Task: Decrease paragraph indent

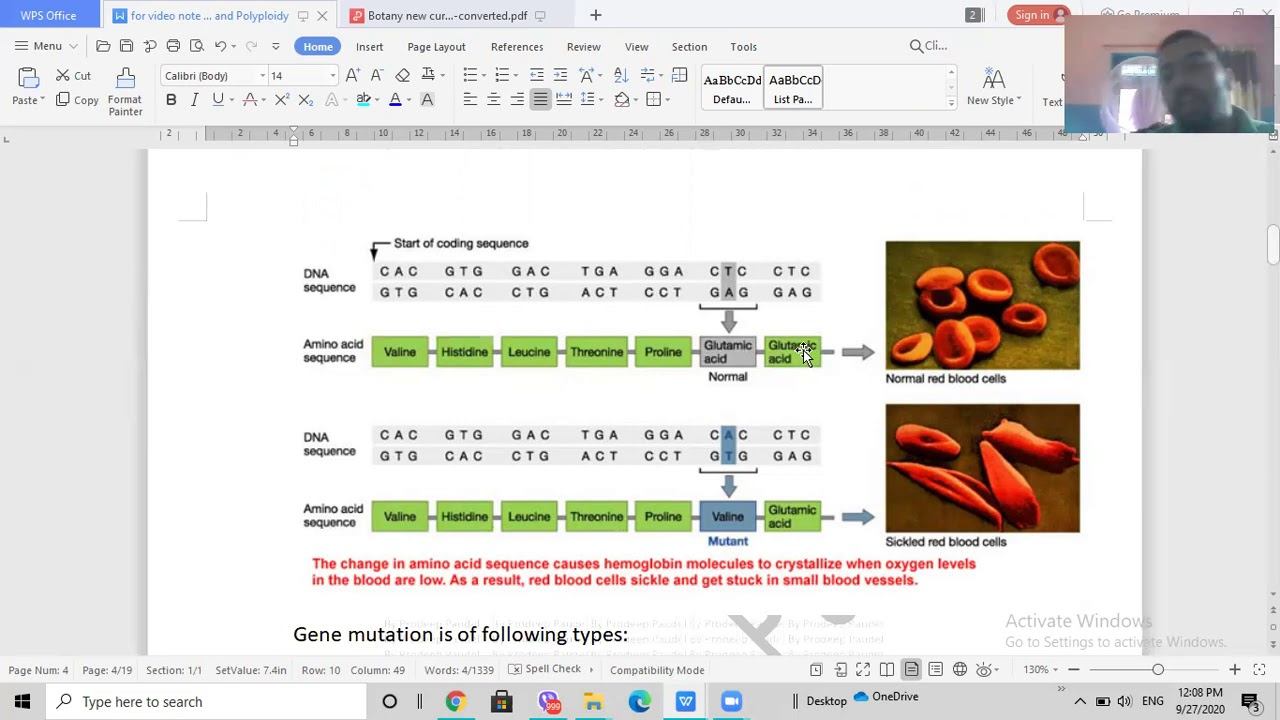Action: pyautogui.click(x=537, y=75)
